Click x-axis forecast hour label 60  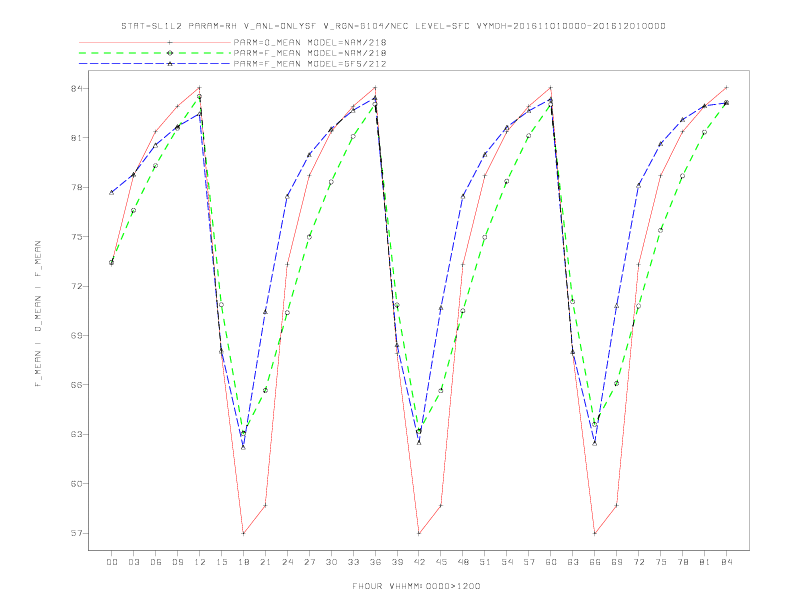[551, 562]
